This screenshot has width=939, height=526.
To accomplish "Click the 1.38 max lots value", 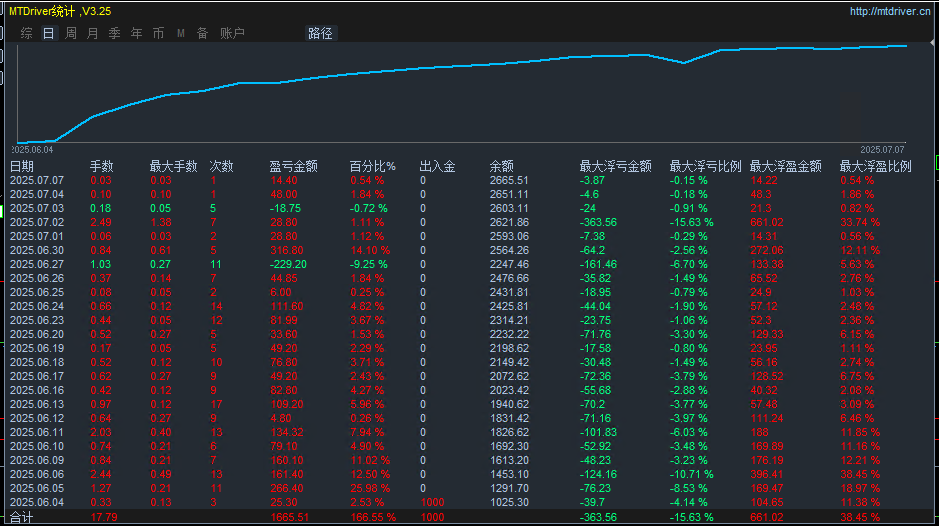I will point(160,222).
